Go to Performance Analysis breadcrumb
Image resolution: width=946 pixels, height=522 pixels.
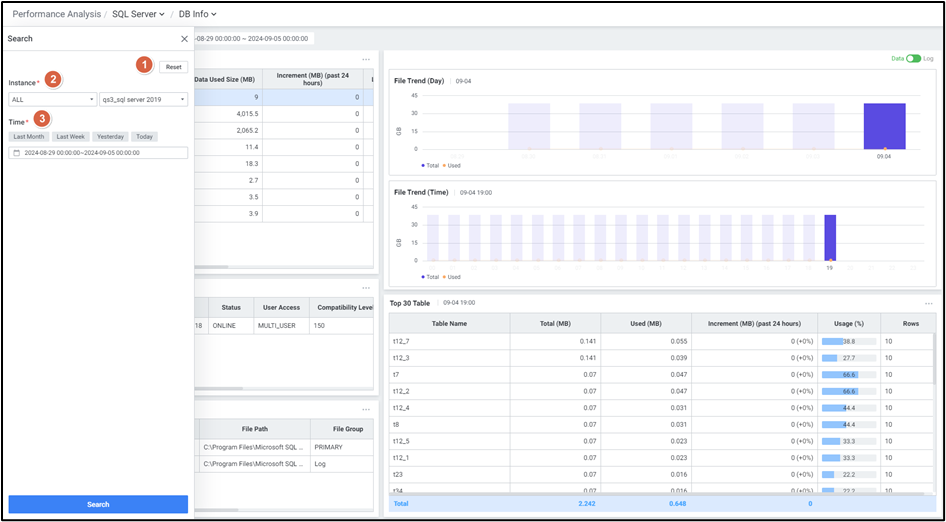click(x=56, y=14)
